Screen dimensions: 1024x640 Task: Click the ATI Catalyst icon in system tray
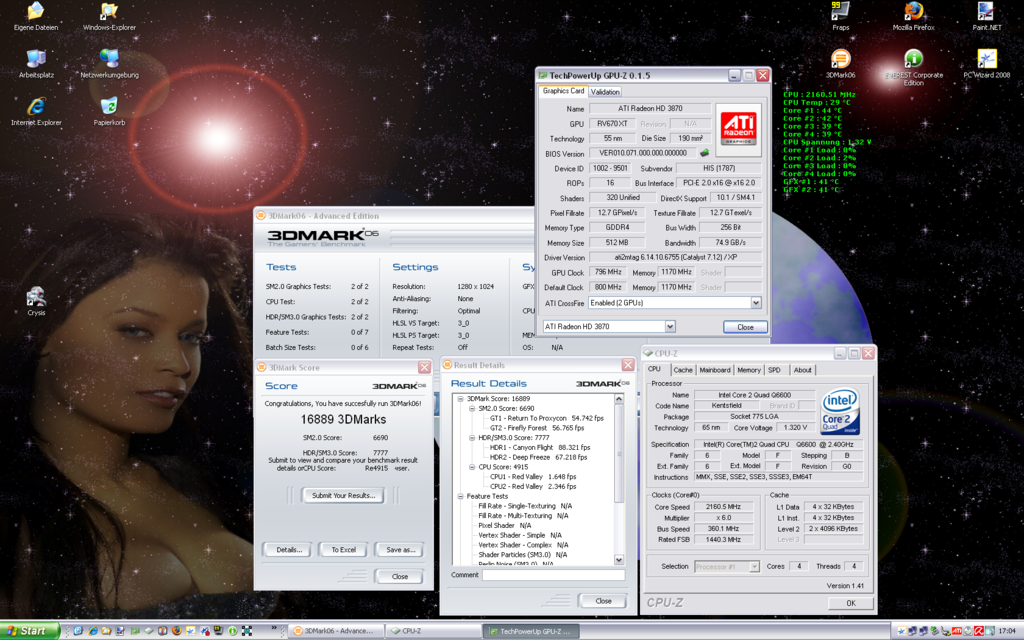click(x=956, y=631)
